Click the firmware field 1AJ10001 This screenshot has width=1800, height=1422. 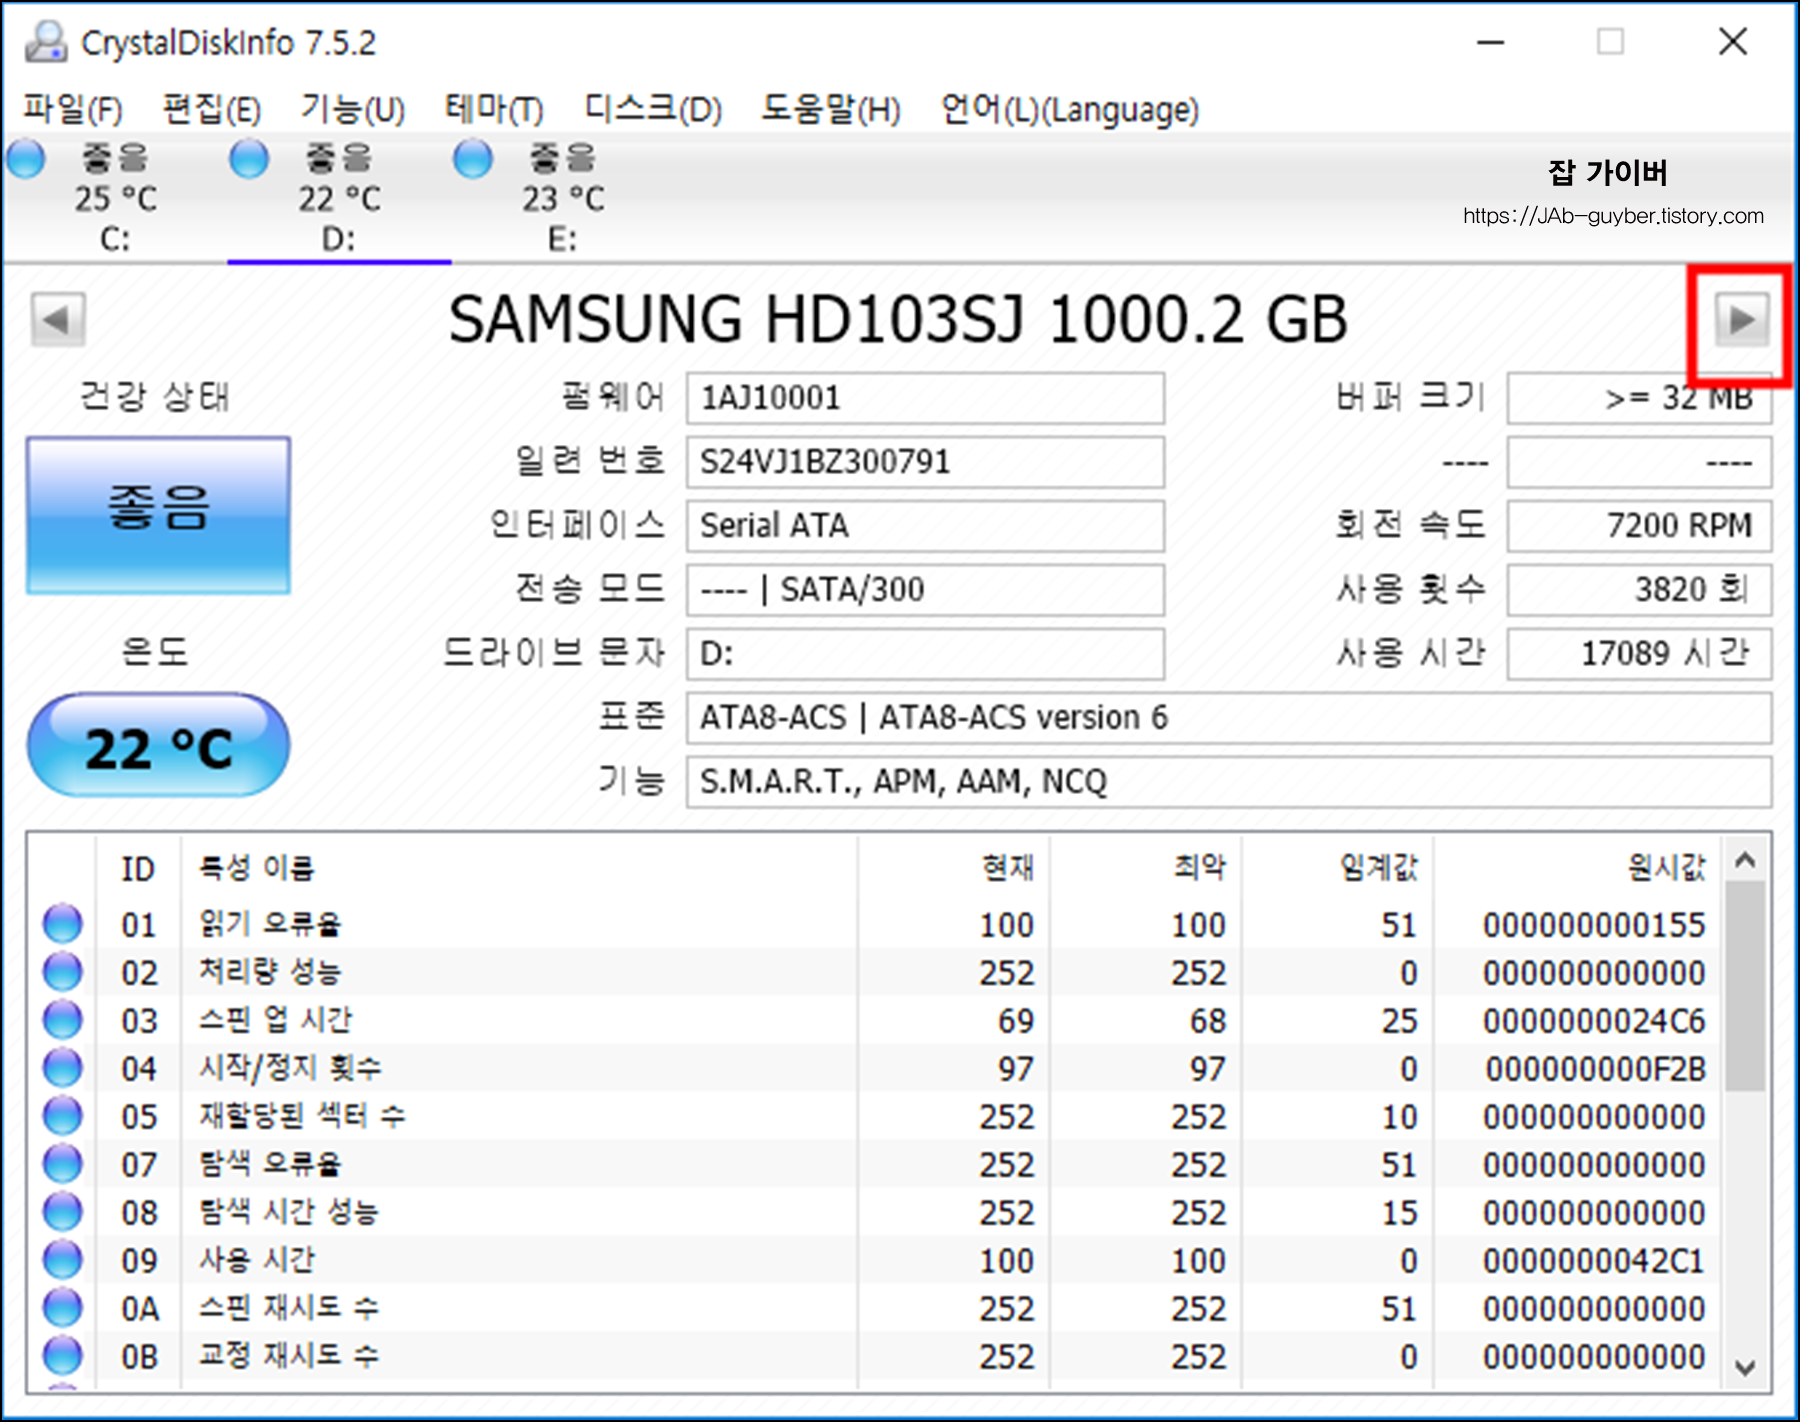[x=925, y=398]
